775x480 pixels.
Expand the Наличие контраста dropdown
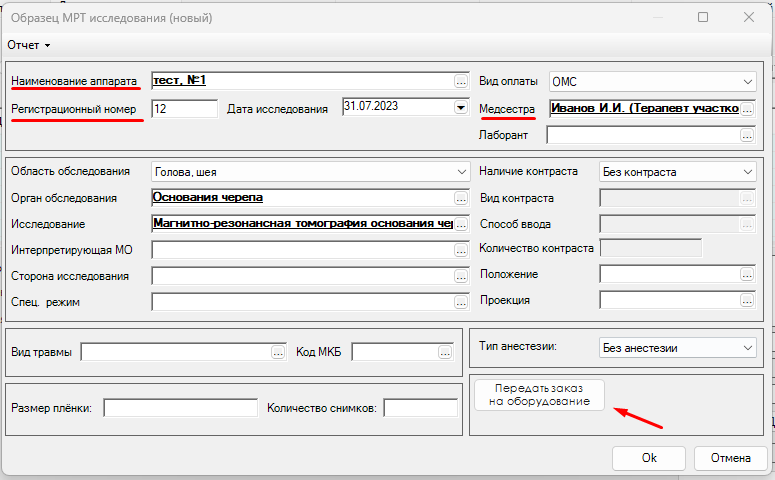coord(748,172)
